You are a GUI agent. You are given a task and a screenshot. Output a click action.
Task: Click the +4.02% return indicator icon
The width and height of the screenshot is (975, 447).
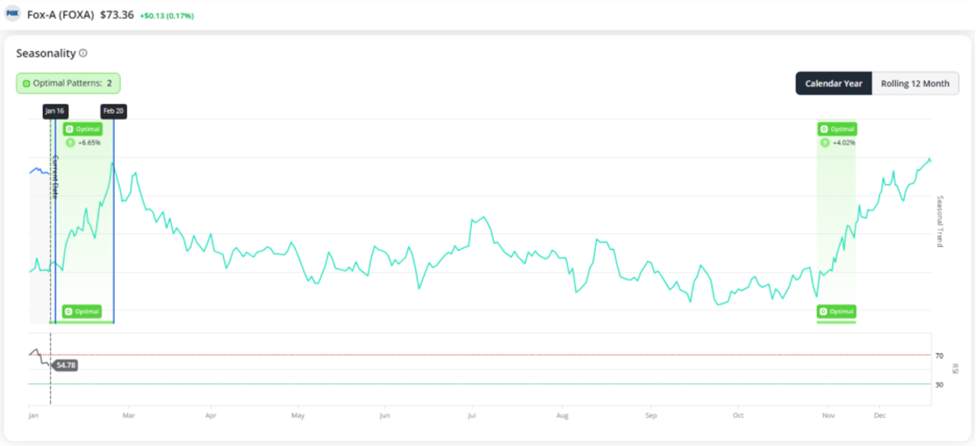(824, 143)
